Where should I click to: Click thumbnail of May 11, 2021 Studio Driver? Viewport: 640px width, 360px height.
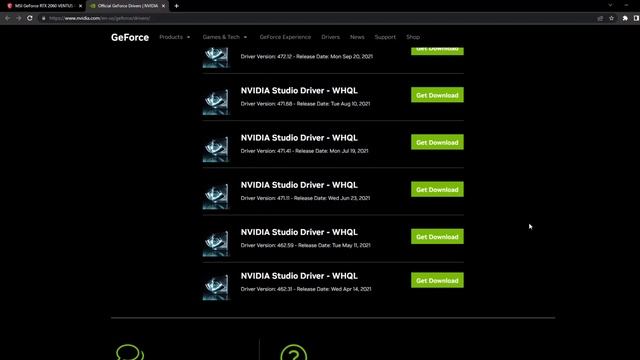coord(216,243)
